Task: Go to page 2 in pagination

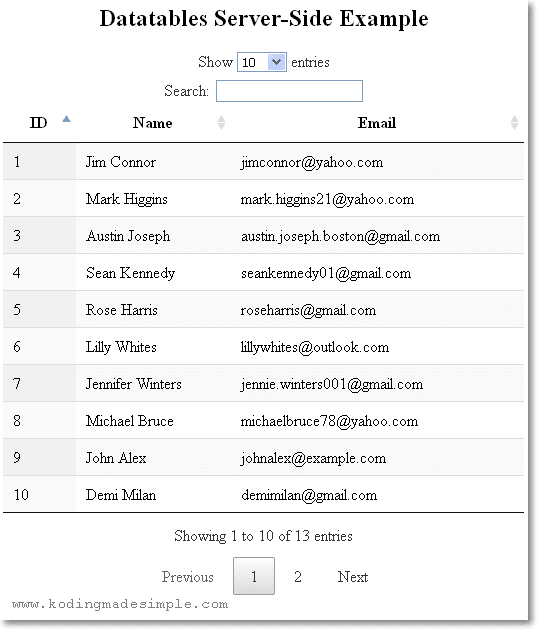Action: [x=298, y=577]
